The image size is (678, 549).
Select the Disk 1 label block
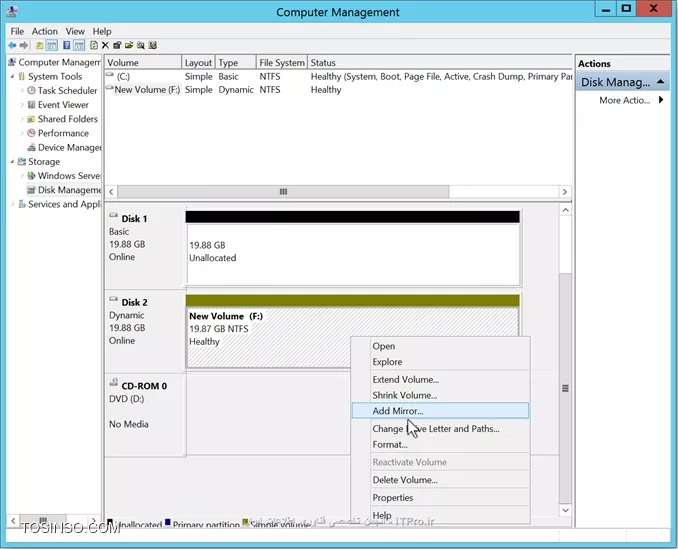coord(145,248)
